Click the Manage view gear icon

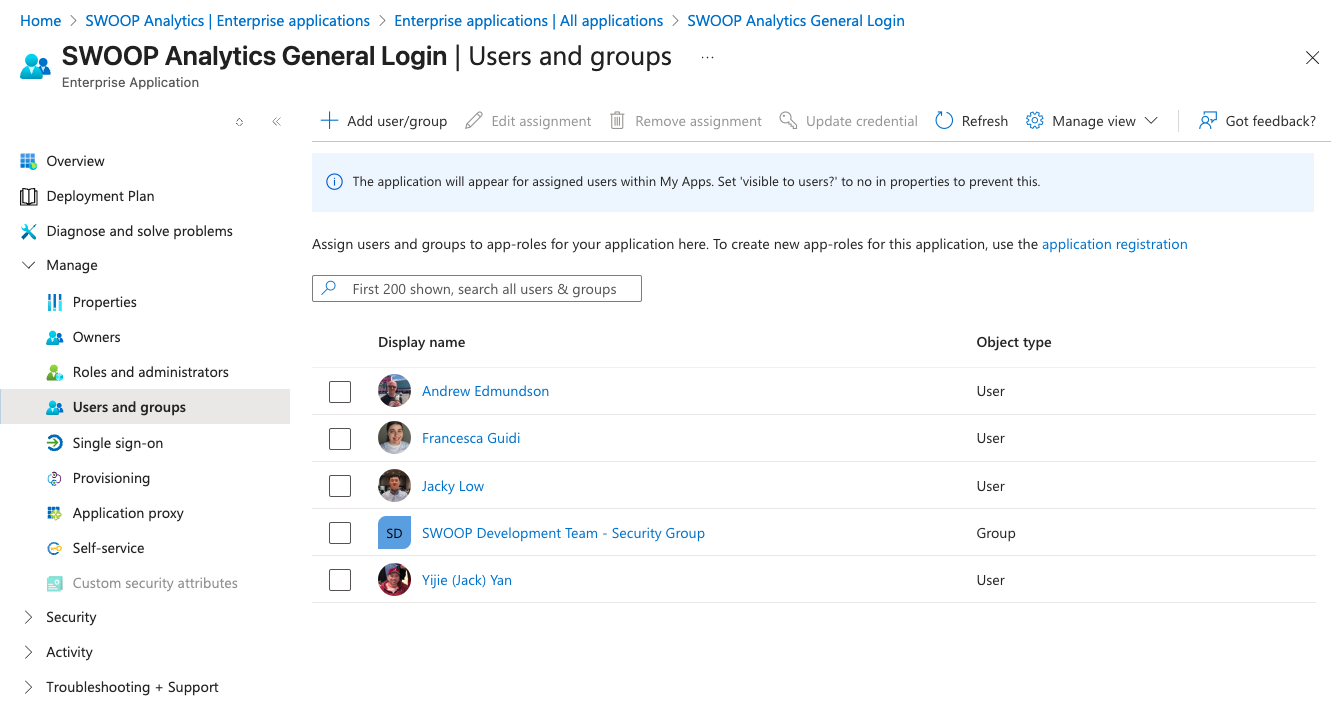tap(1035, 121)
